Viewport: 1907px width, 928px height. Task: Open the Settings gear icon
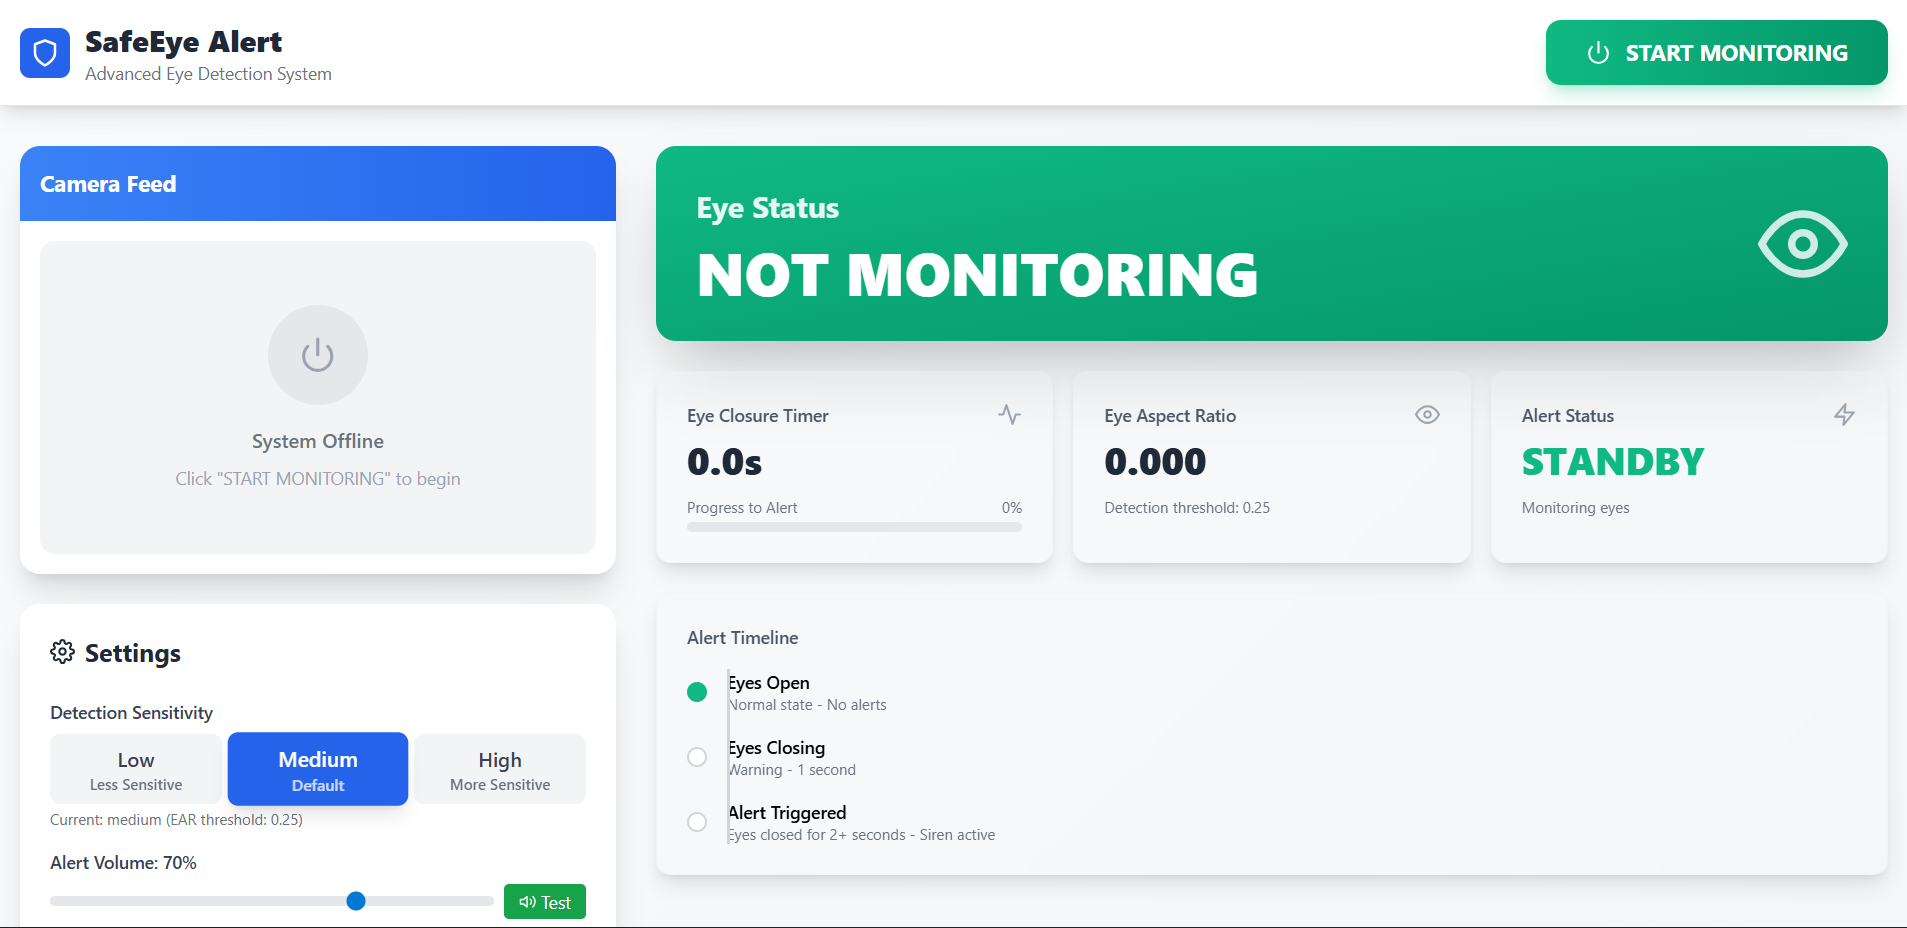(62, 652)
